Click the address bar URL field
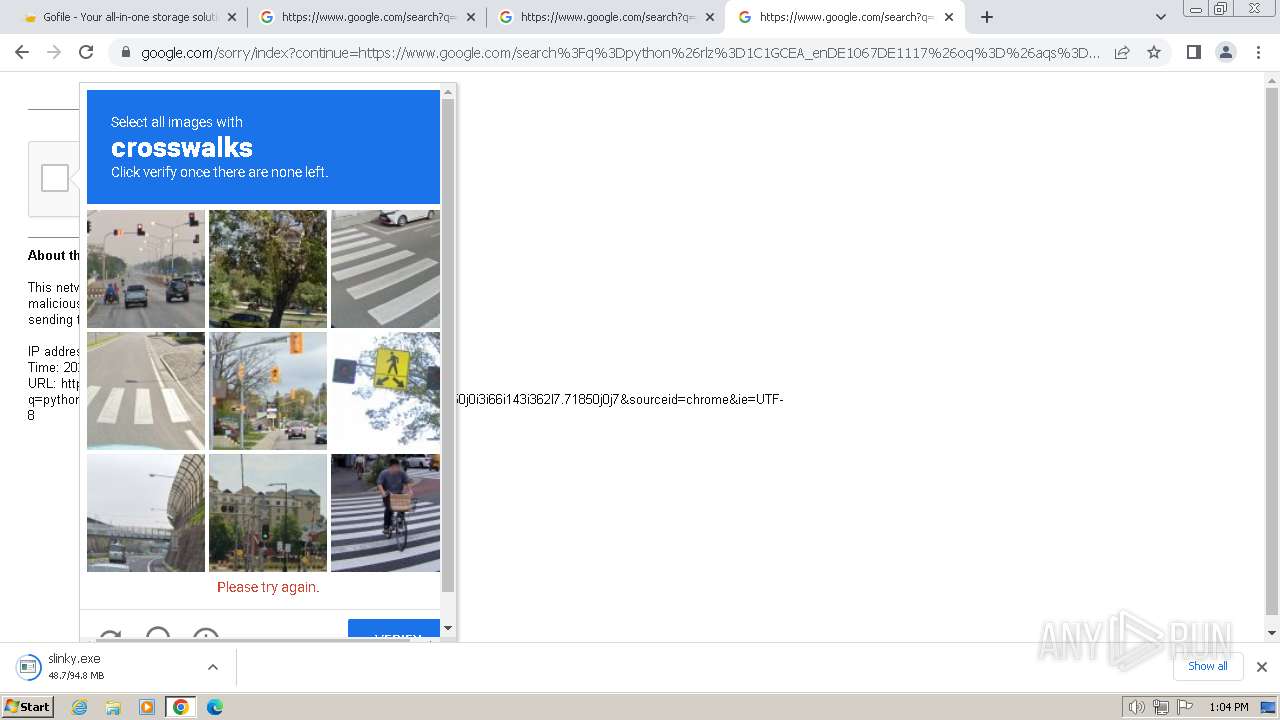1280x720 pixels. coord(620,52)
